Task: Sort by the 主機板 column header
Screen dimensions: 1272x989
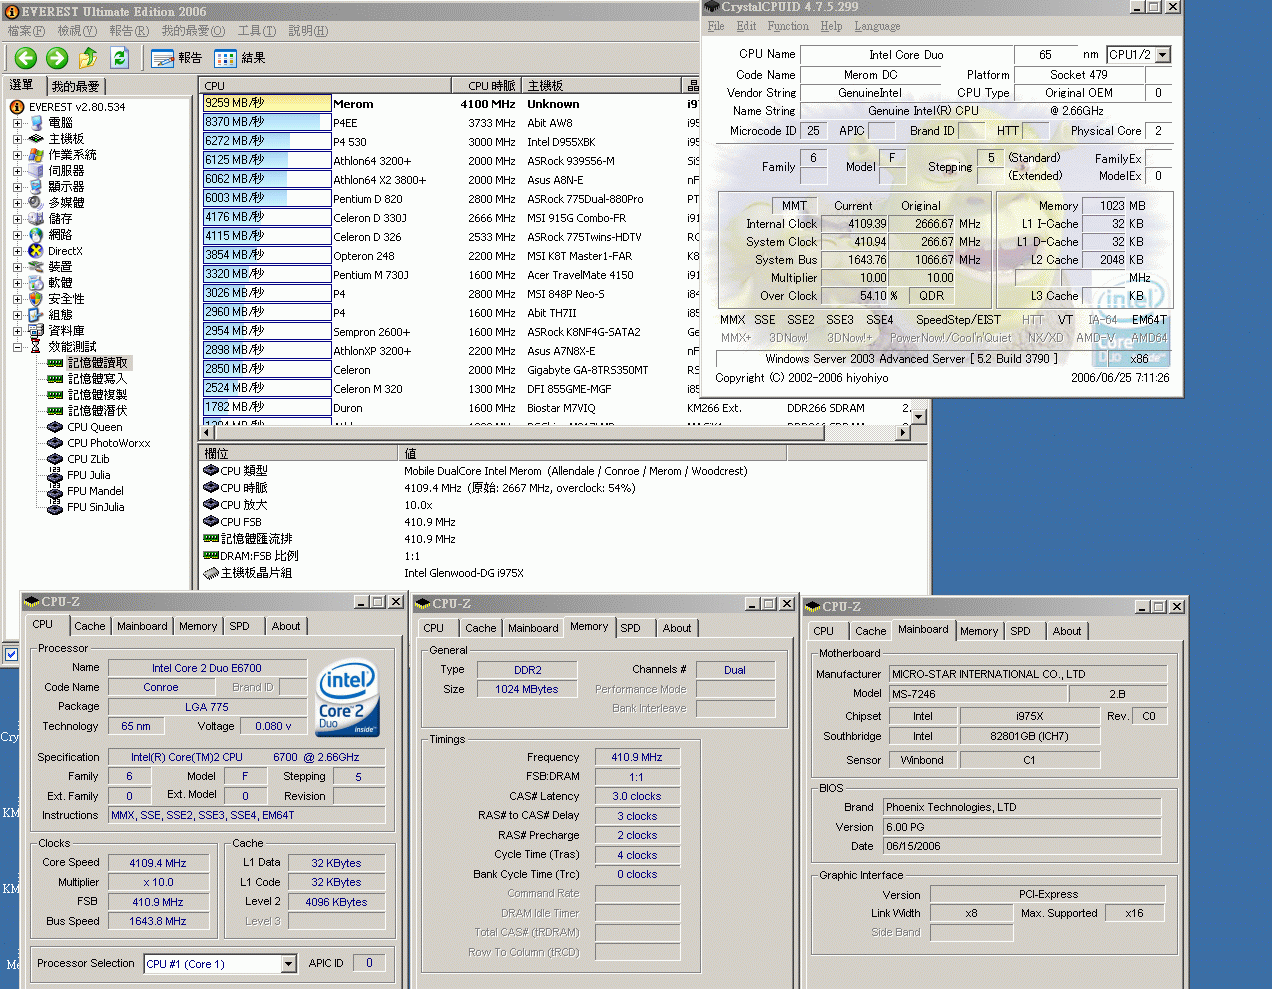Action: click(602, 86)
